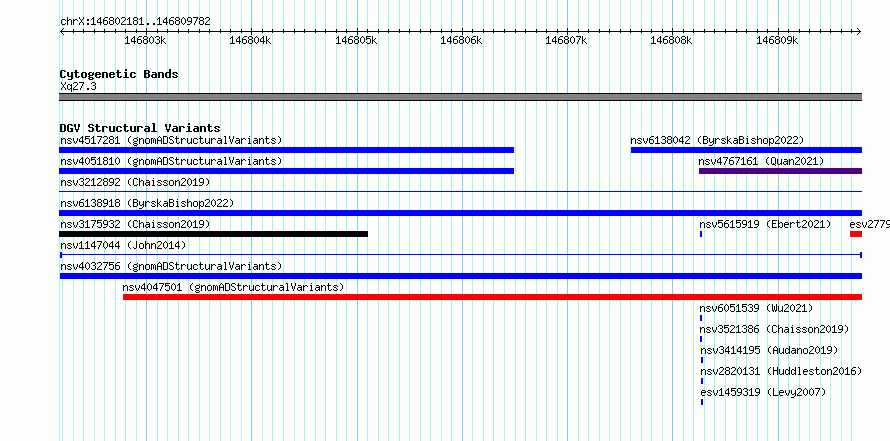Viewport: 890px width, 441px height.
Task: Select the black nsv3175932 variant bar
Action: click(213, 234)
